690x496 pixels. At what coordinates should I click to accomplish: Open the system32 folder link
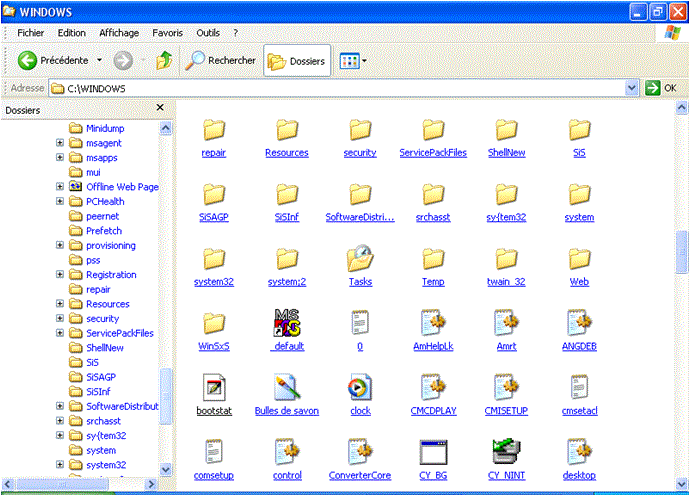click(x=214, y=282)
